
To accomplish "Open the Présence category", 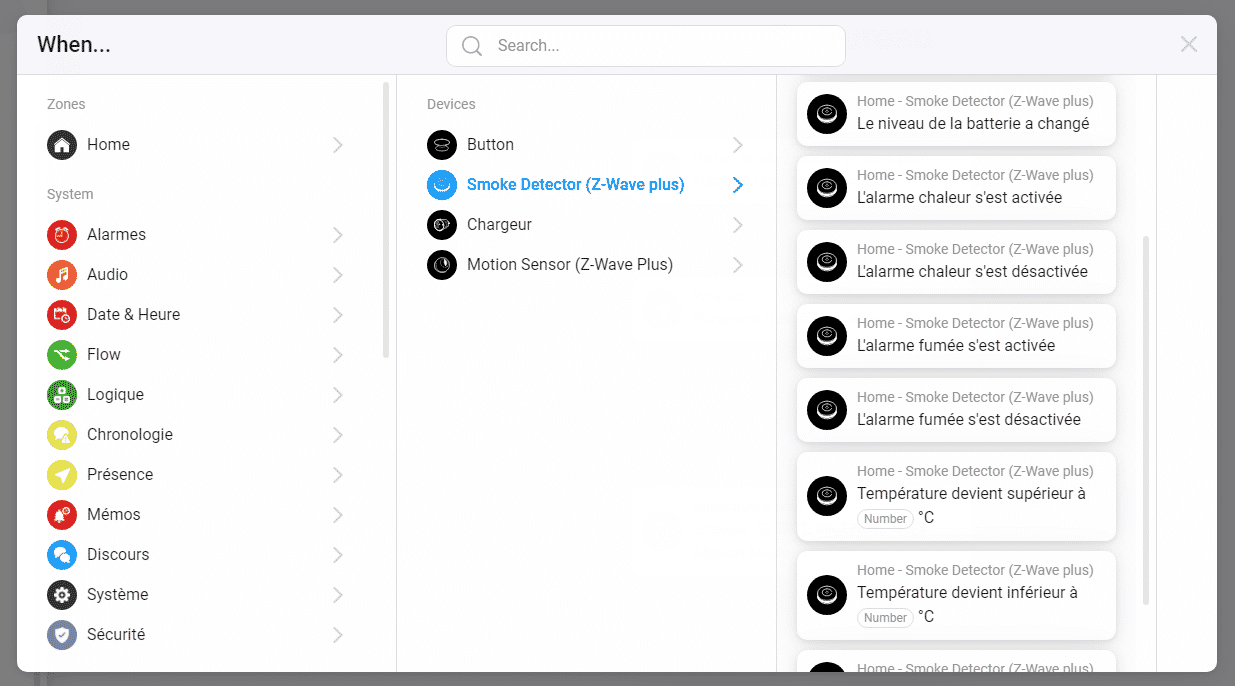I will 196,475.
